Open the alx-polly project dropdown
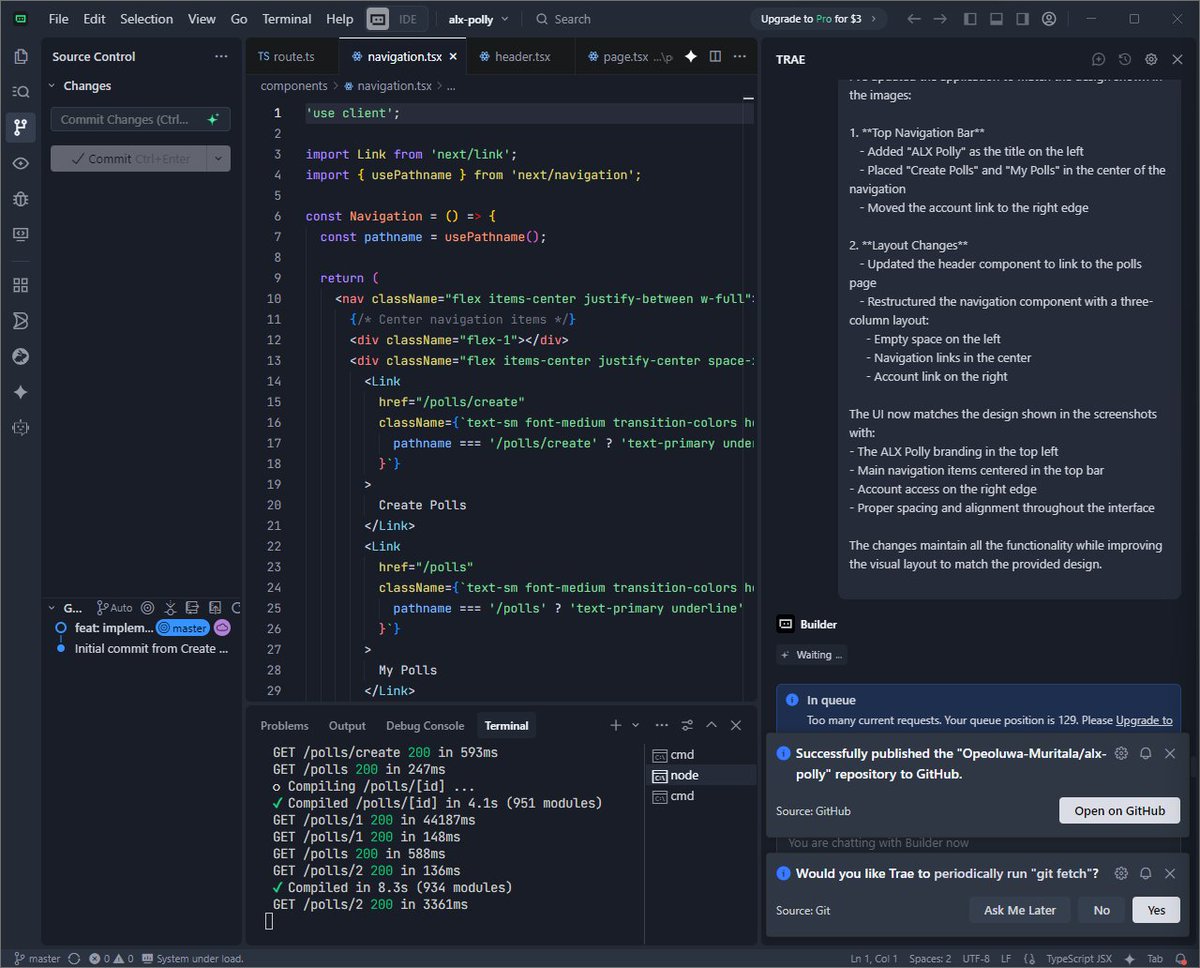 pos(479,19)
